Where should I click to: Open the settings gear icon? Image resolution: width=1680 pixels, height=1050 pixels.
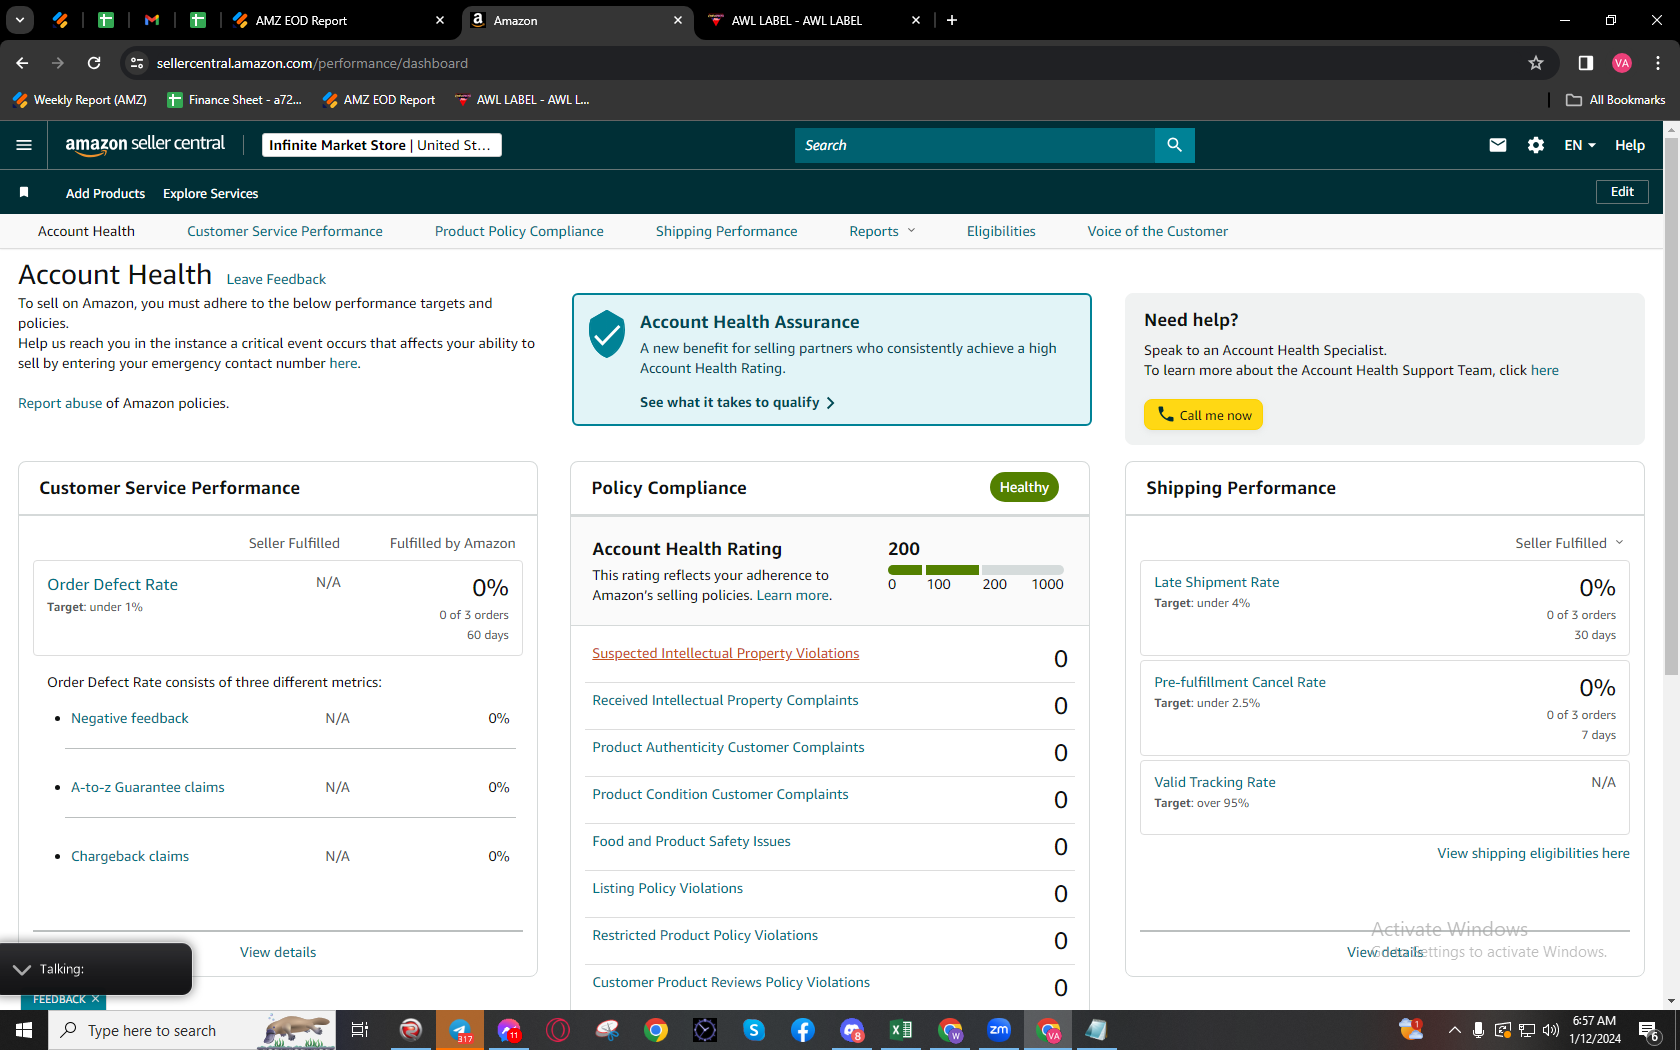pos(1536,145)
